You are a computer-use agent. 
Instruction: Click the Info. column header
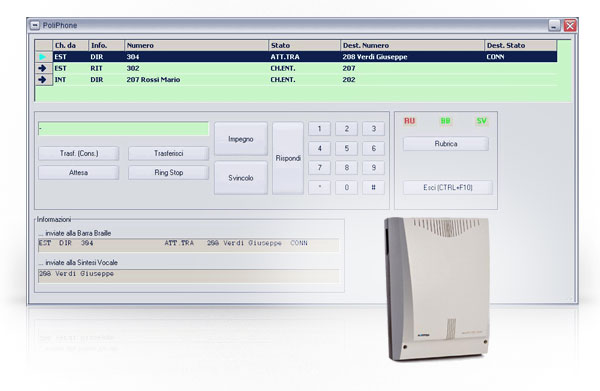(106, 46)
